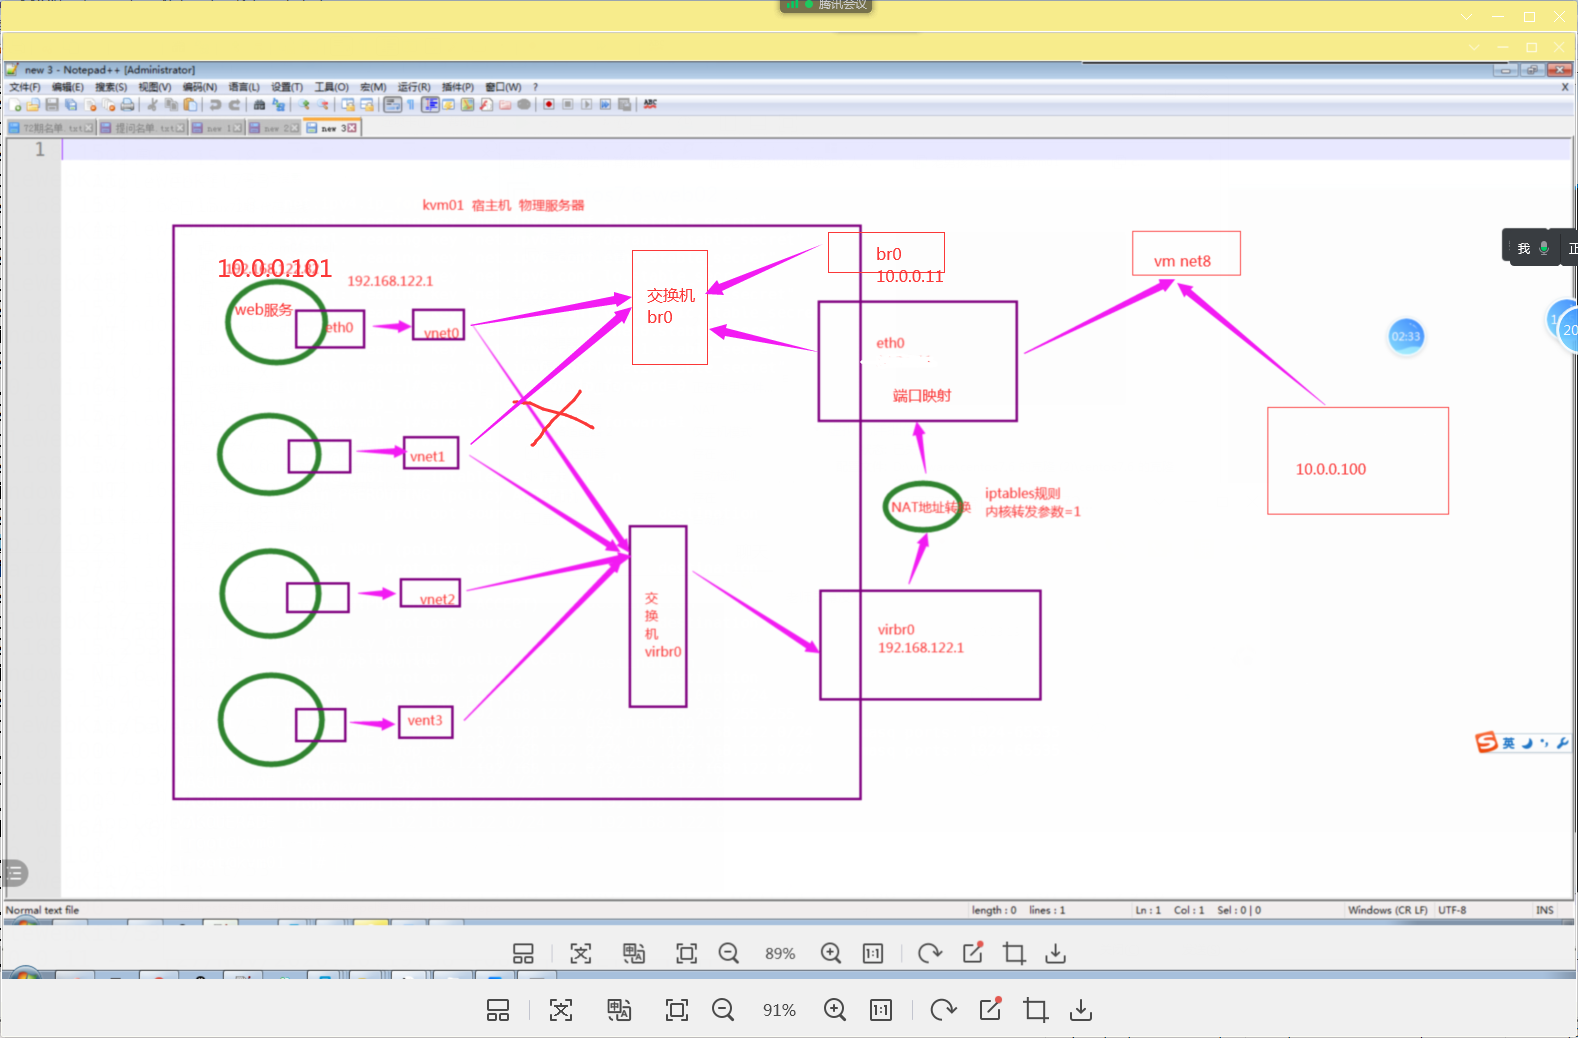The height and width of the screenshot is (1038, 1578).
Task: Click the edit pencil icon in 91% toolbar
Action: (990, 1009)
